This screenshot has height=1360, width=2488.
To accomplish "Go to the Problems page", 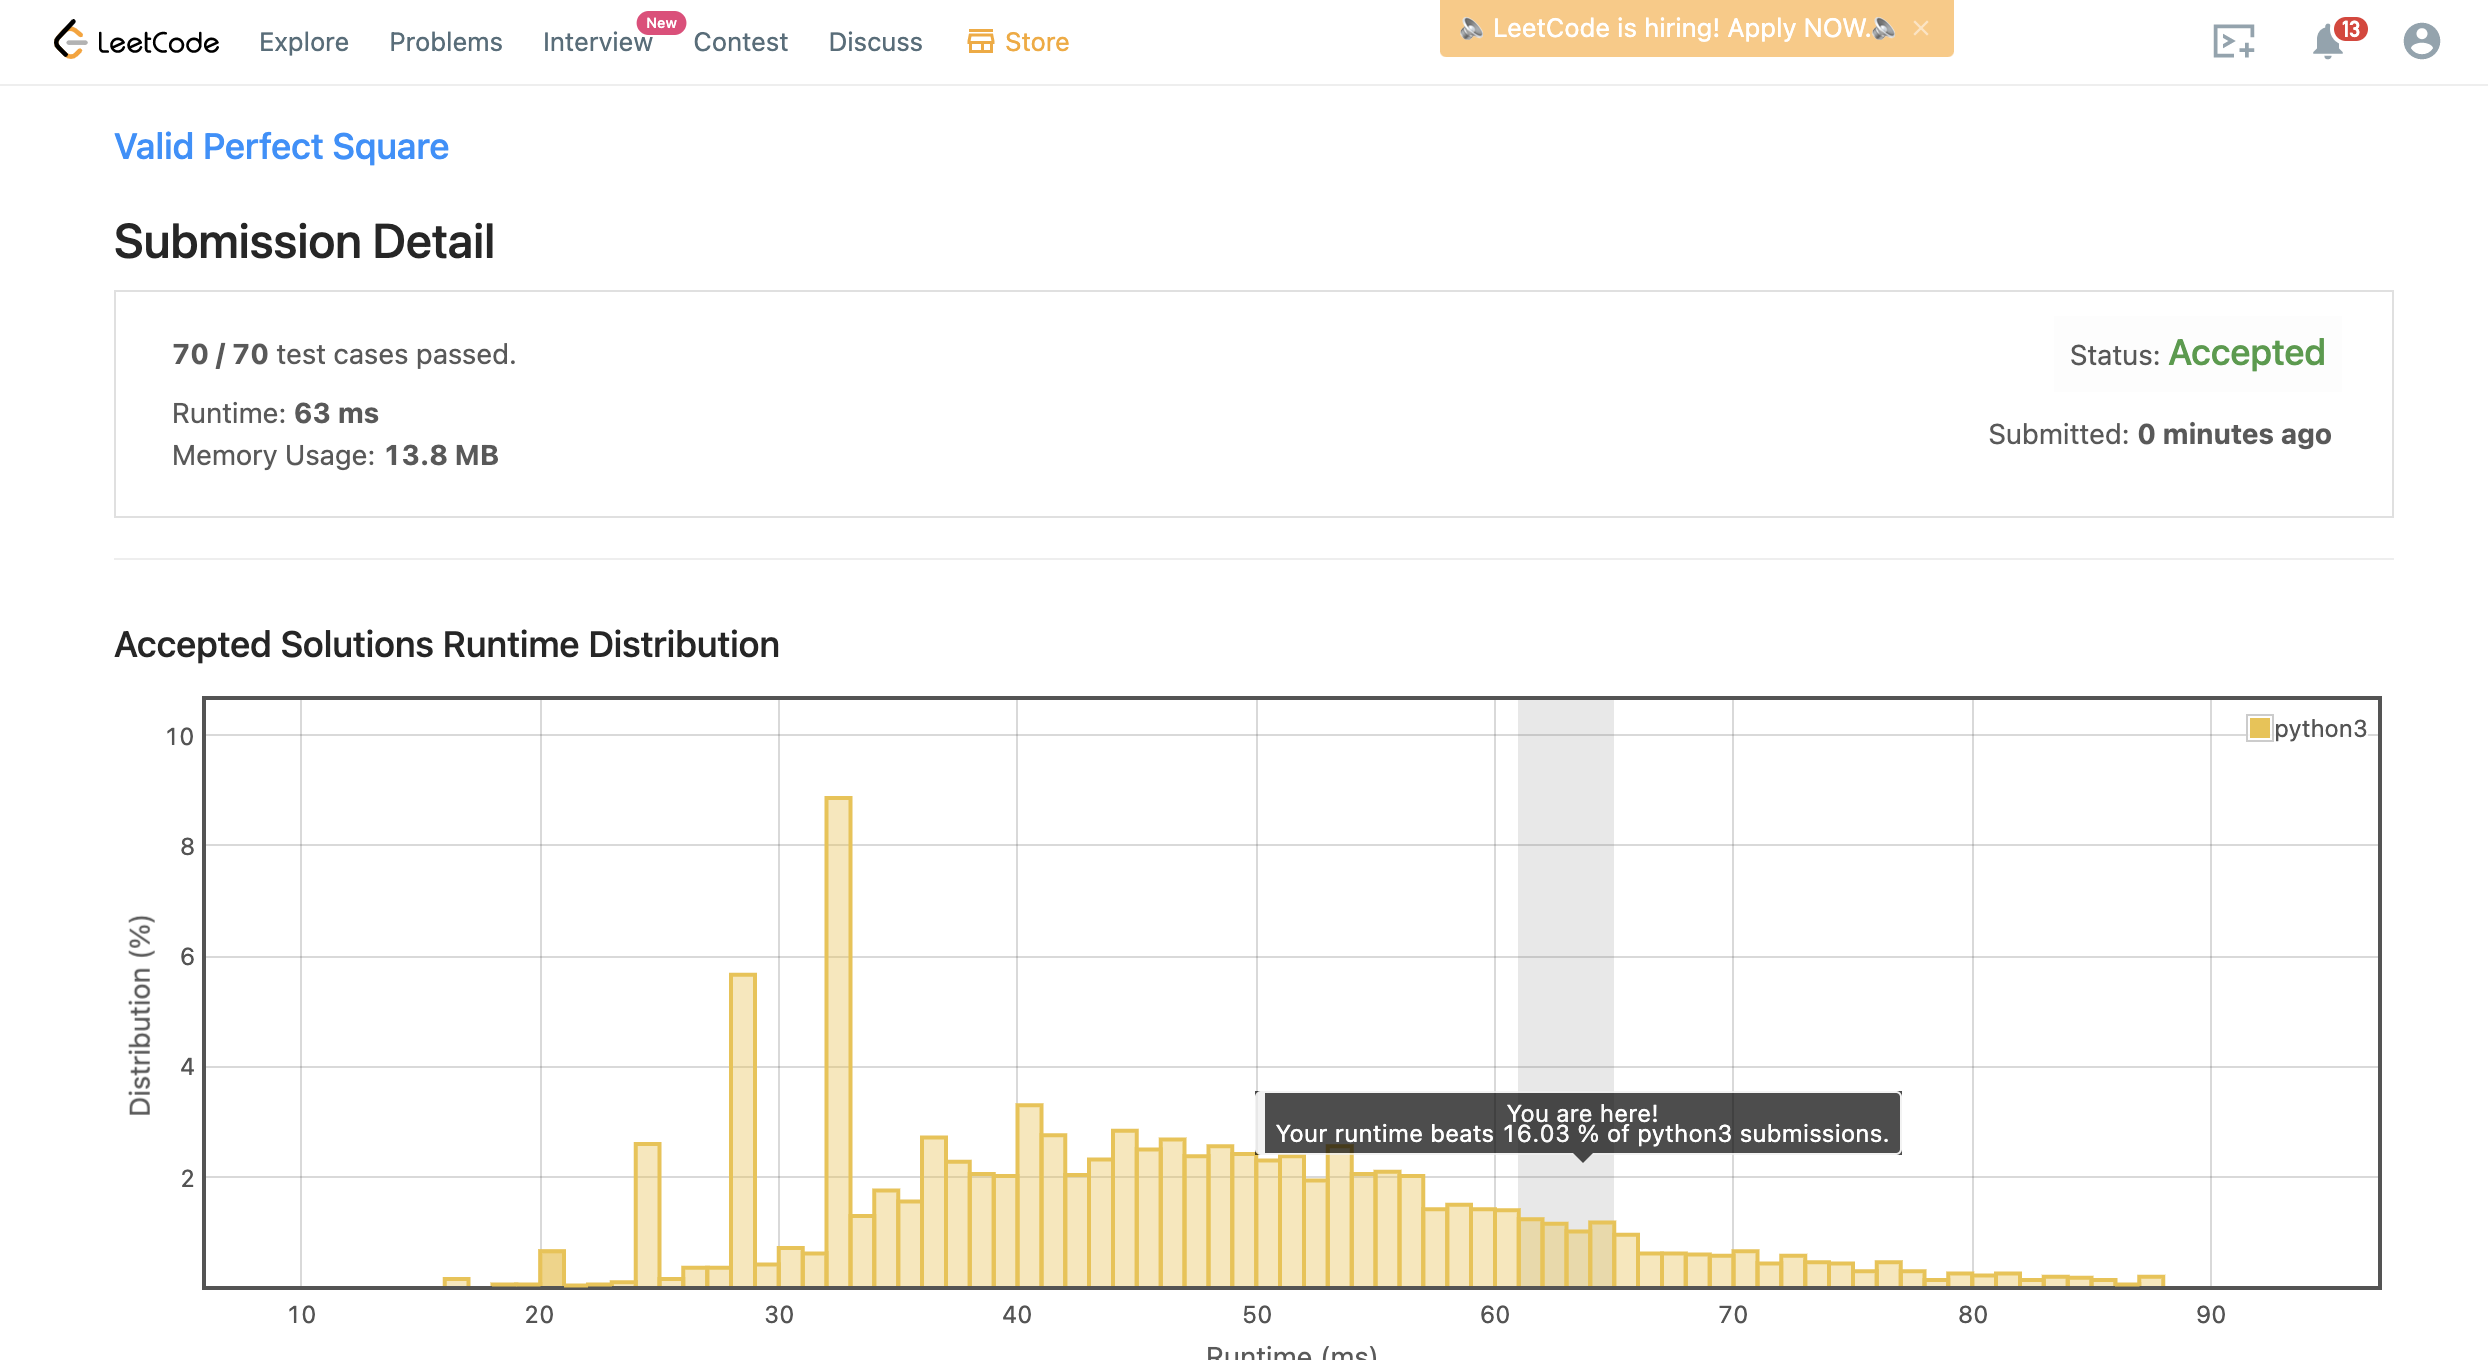I will click(445, 42).
